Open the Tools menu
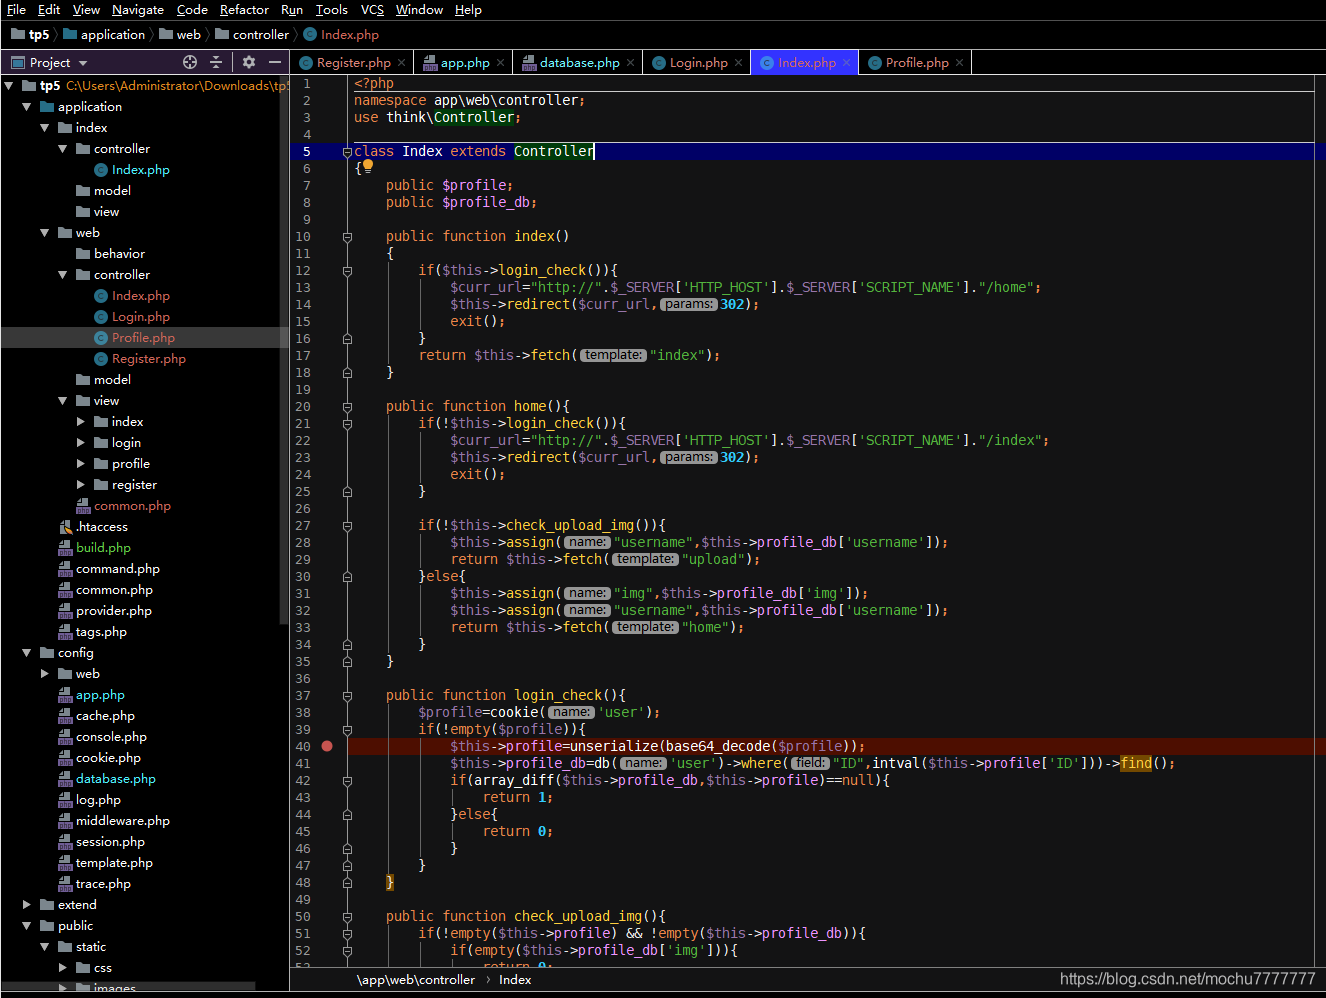 [332, 9]
